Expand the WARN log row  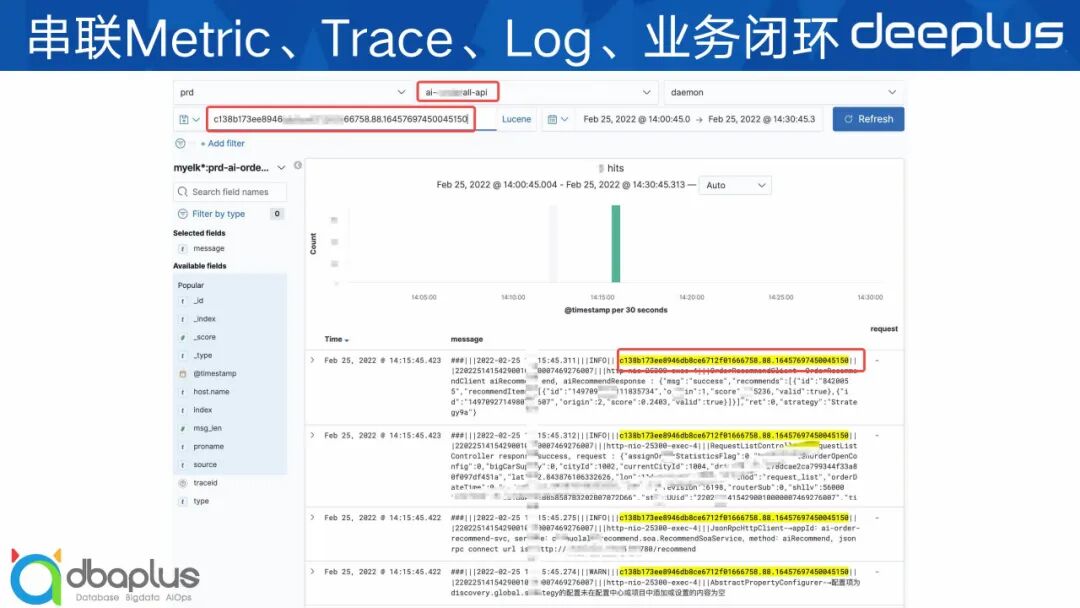[x=312, y=572]
